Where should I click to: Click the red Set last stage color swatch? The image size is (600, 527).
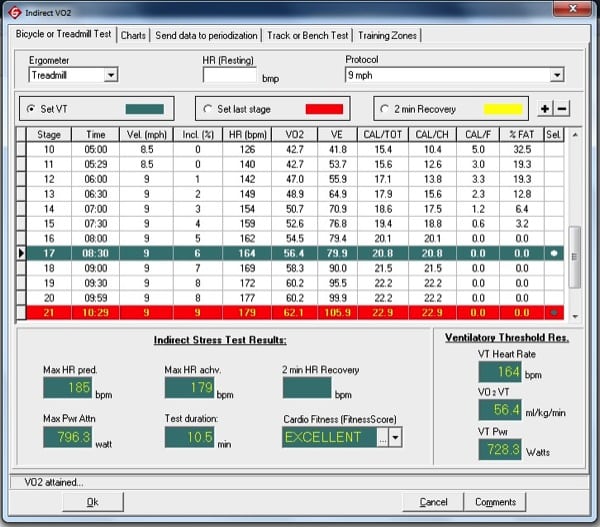[x=324, y=109]
